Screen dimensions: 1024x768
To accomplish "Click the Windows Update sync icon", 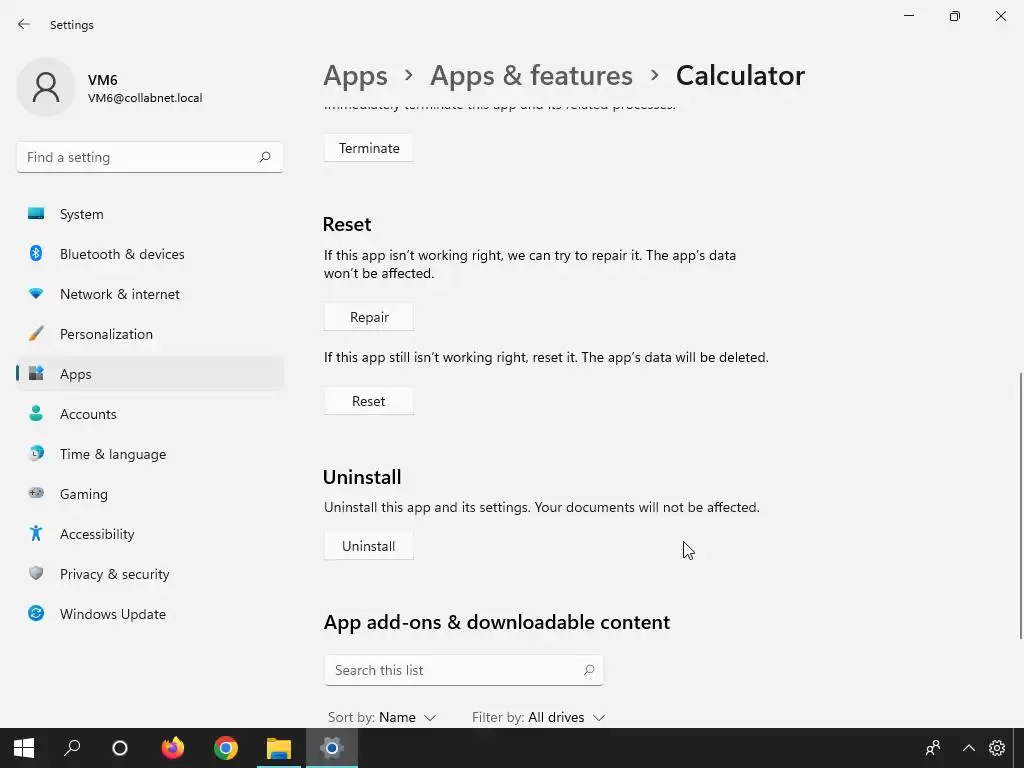I will [36, 613].
